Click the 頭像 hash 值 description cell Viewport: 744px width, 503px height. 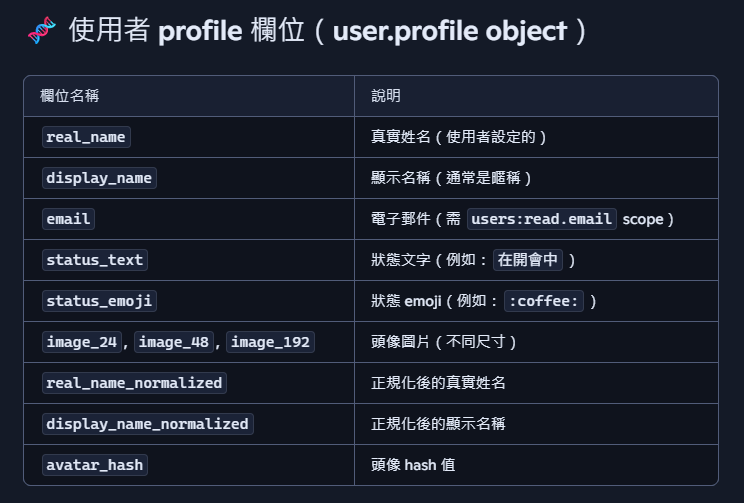(x=414, y=465)
